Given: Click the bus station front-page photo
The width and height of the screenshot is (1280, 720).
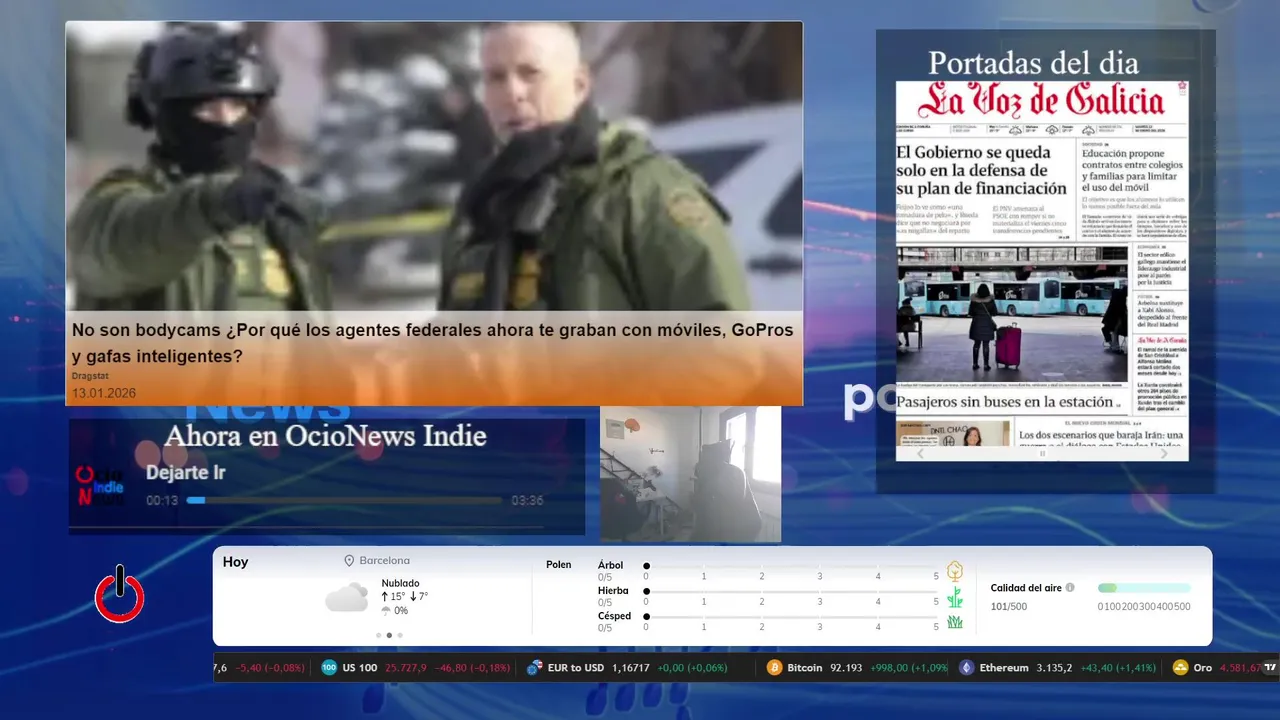Looking at the screenshot, I should [1012, 316].
